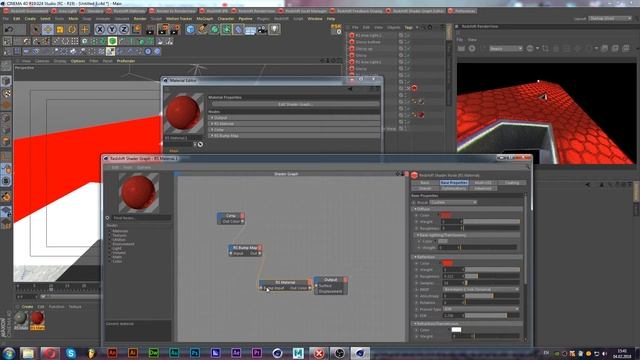Click the Anisotropy slider bar
This screenshot has height=360, width=640.
click(x=492, y=296)
